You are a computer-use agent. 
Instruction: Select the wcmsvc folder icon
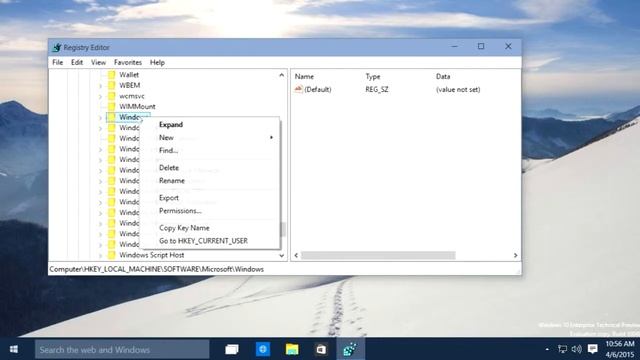111,96
